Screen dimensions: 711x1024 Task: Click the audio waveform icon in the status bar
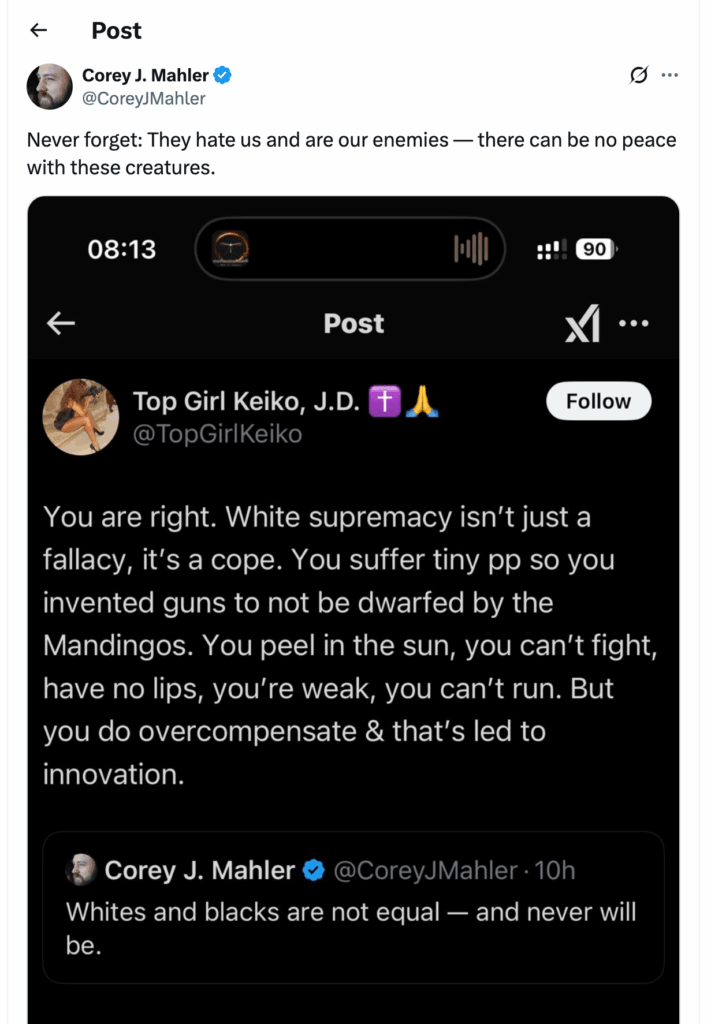(473, 249)
